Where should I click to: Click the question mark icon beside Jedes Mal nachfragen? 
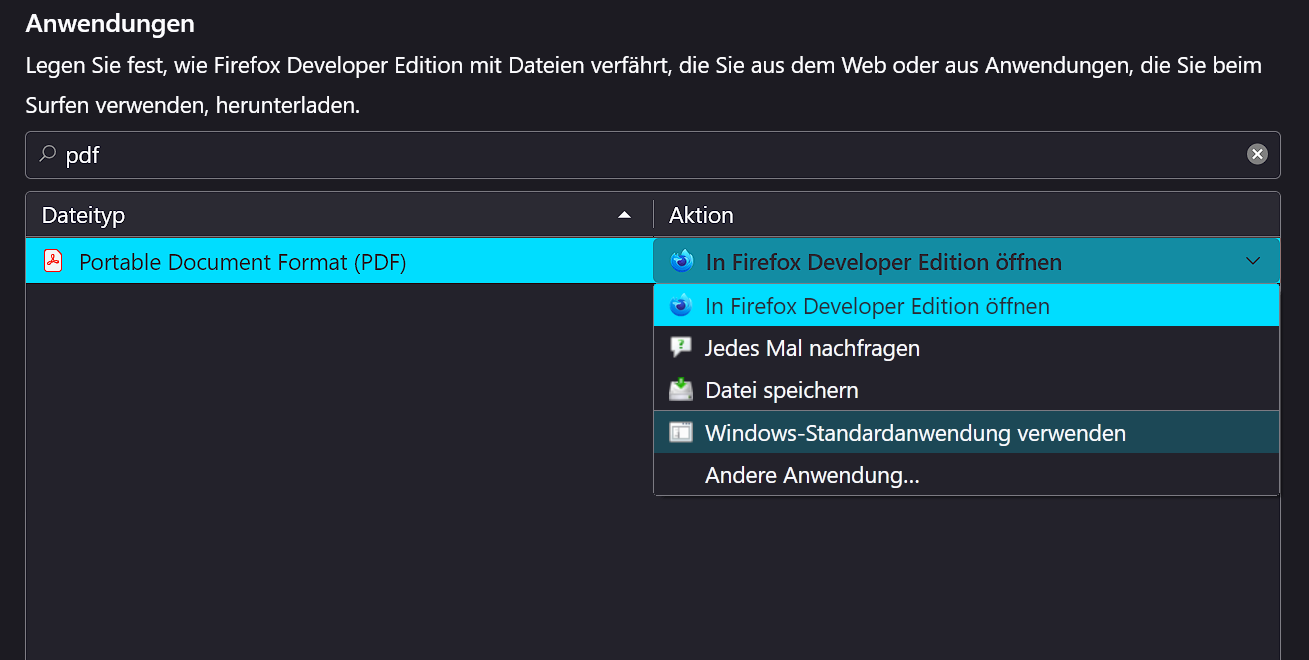pos(681,347)
